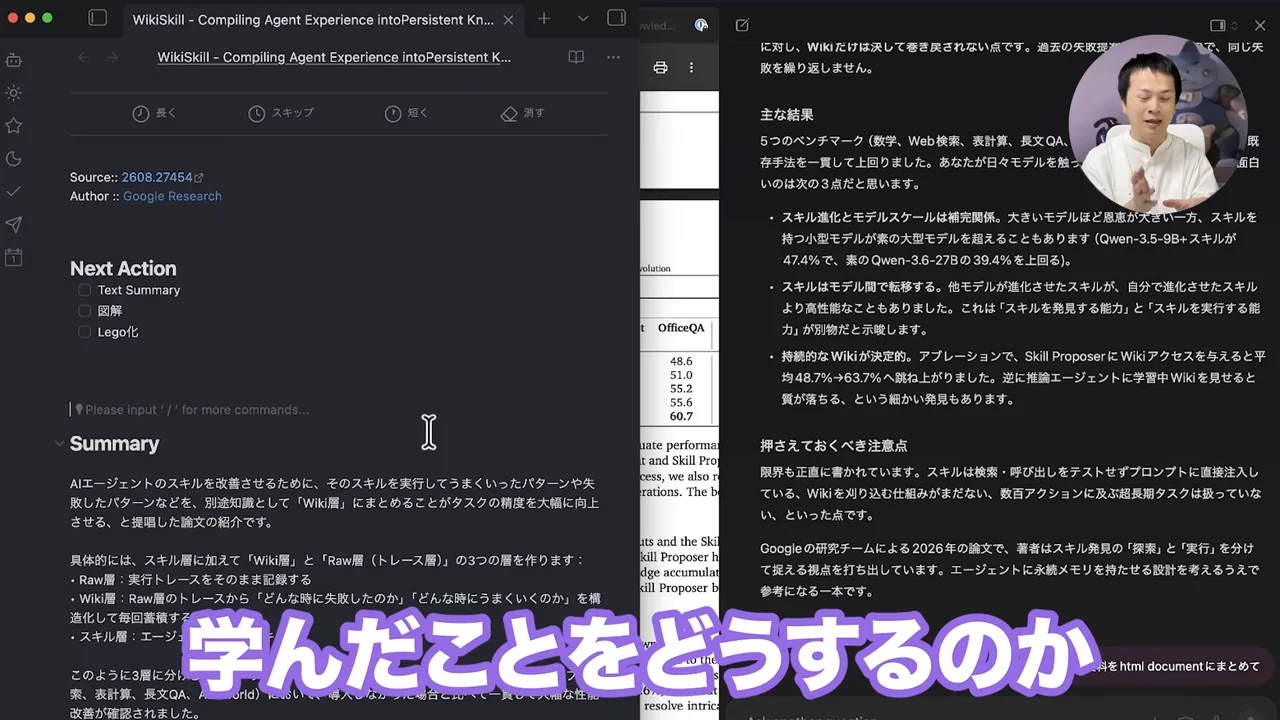Open the calendar icon in ribbon
The image size is (1280, 720).
coord(14,257)
